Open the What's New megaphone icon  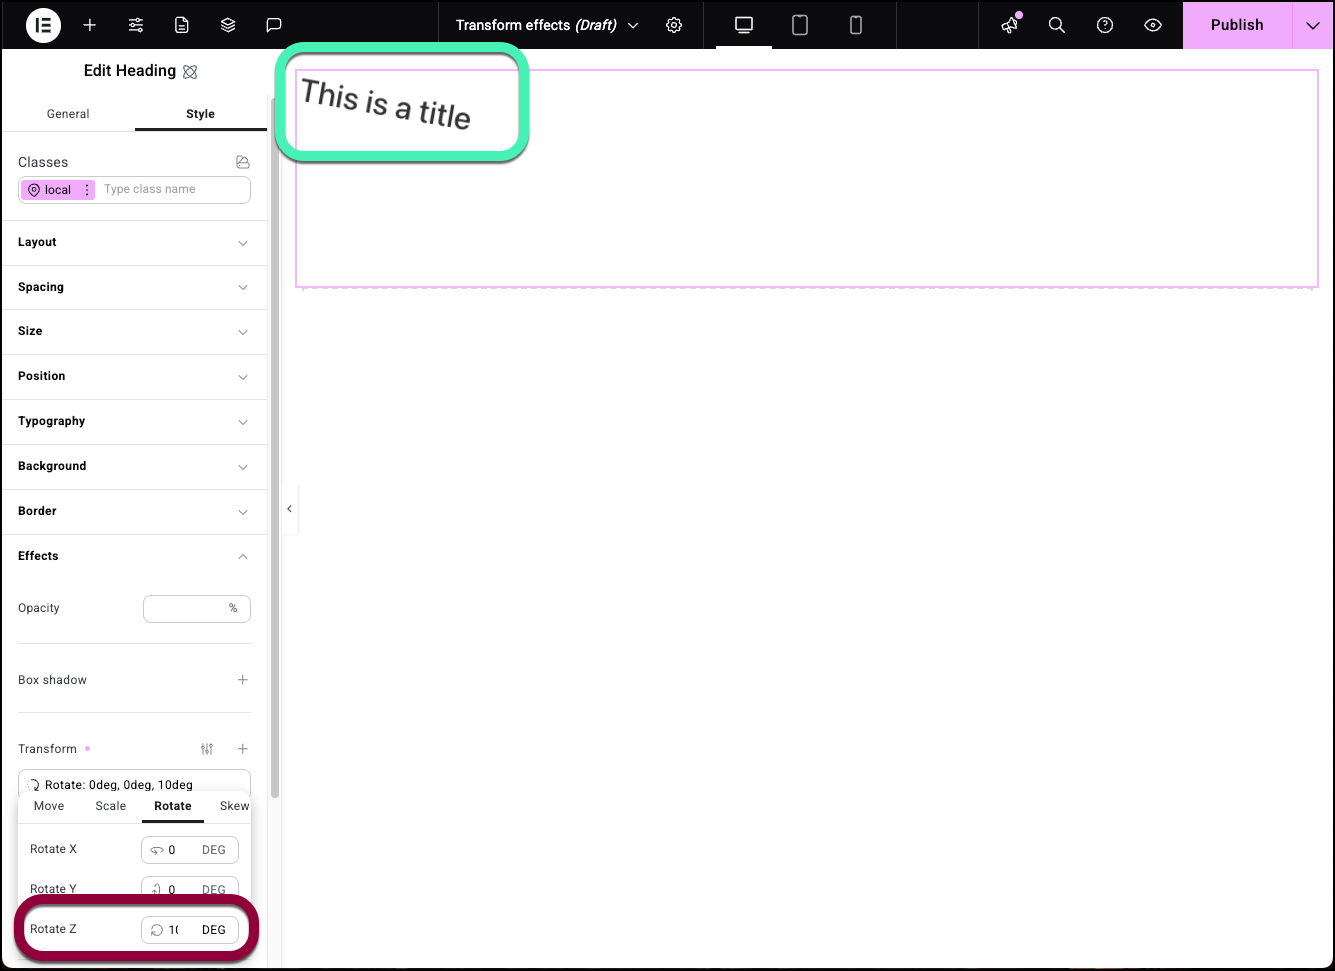coord(1010,25)
